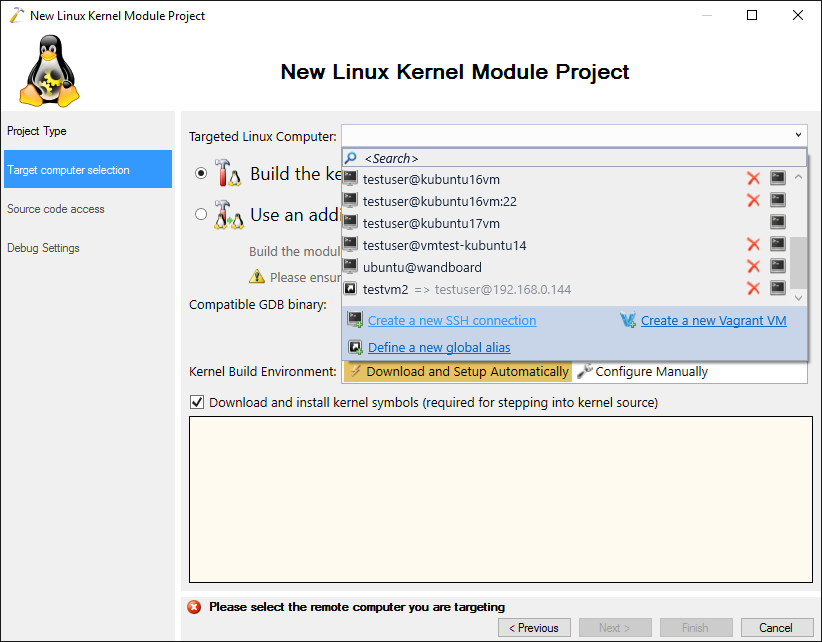This screenshot has width=822, height=642.
Task: Click the warning triangle icon
Action: tap(257, 277)
